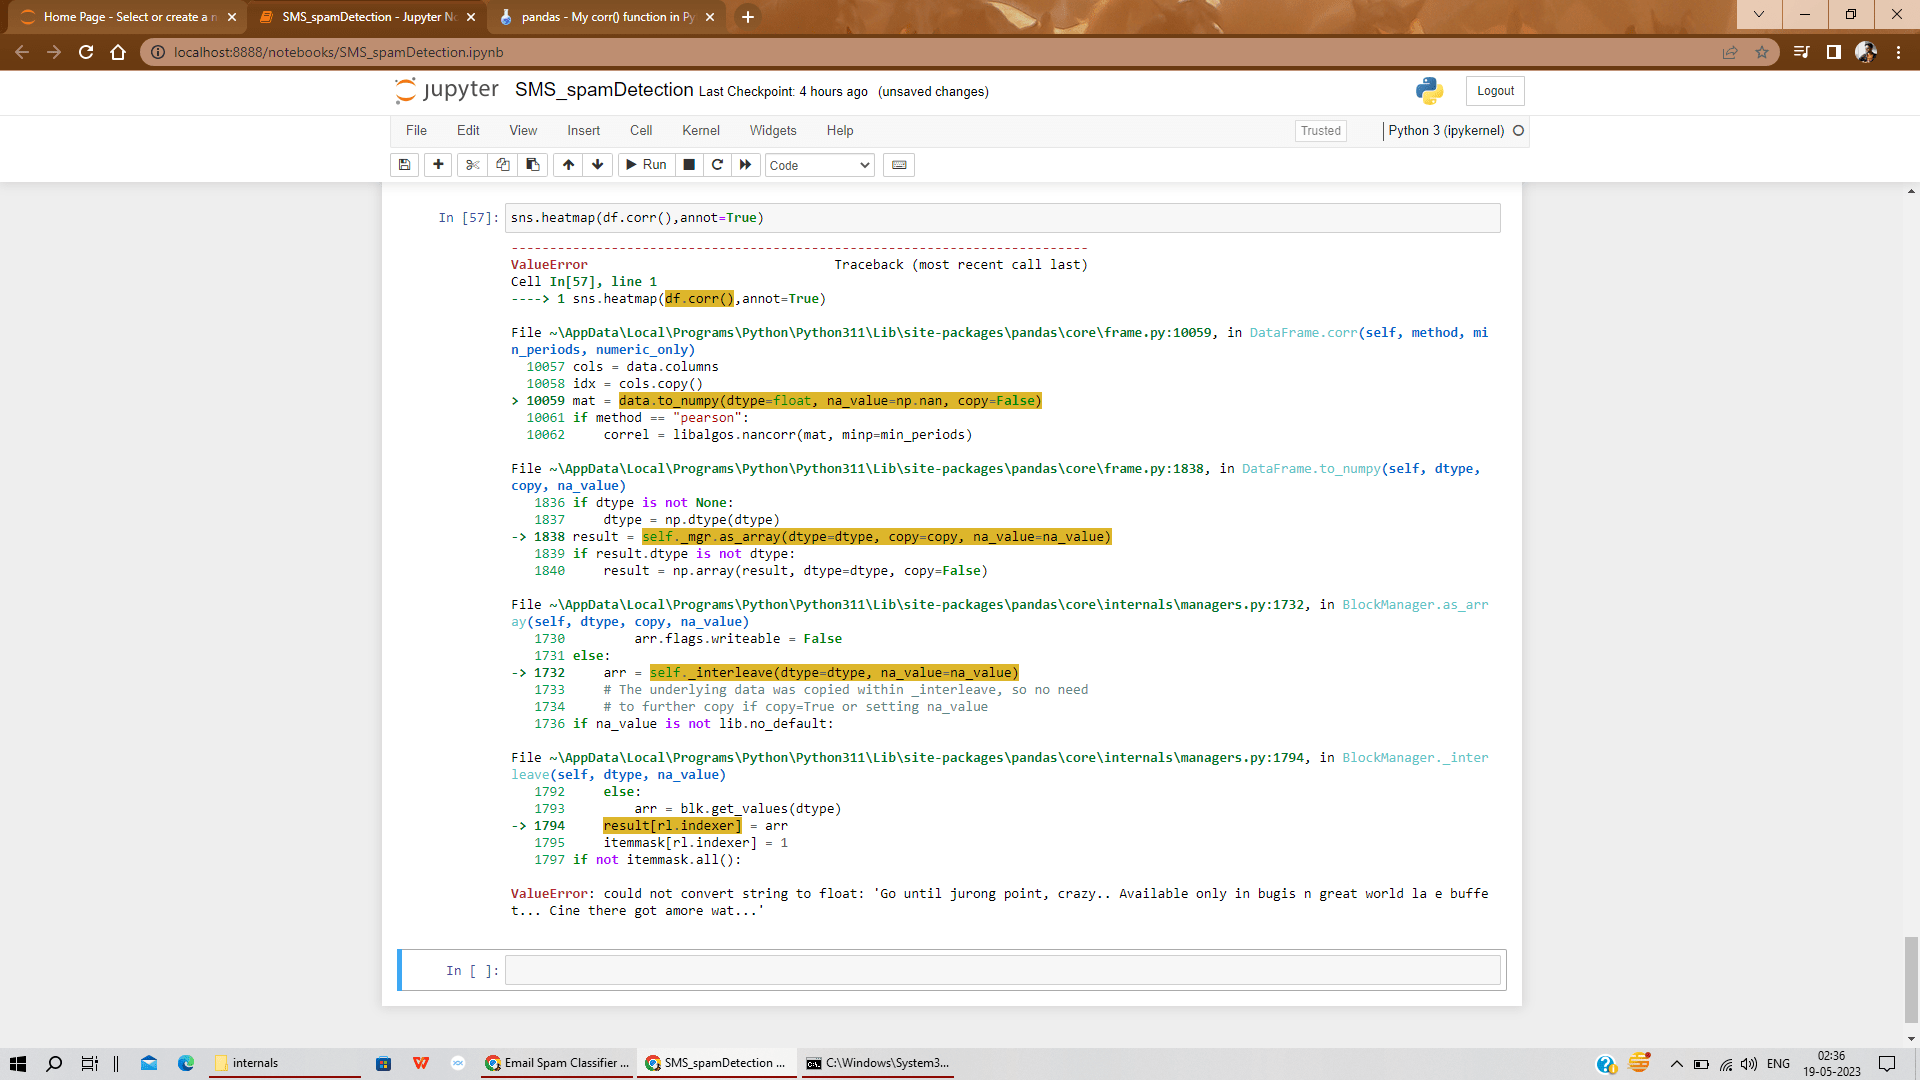
Task: Cut selected cells using the scissors icon
Action: [x=471, y=165]
